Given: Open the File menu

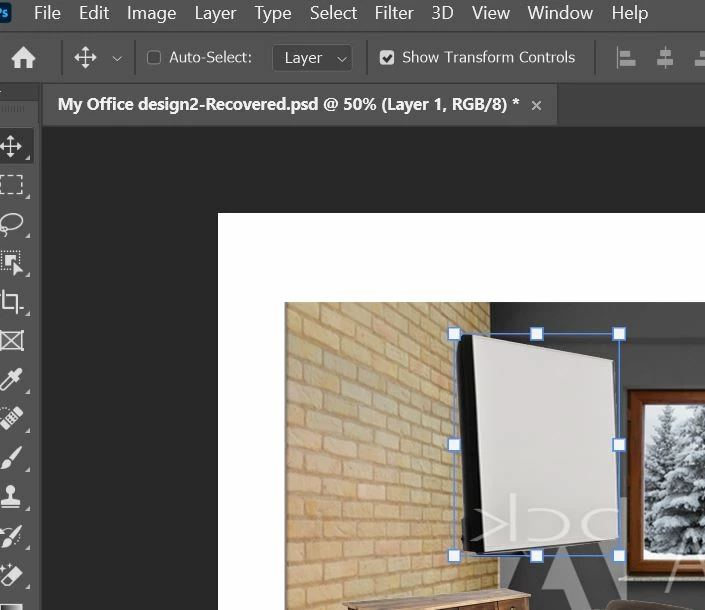Looking at the screenshot, I should click(47, 13).
